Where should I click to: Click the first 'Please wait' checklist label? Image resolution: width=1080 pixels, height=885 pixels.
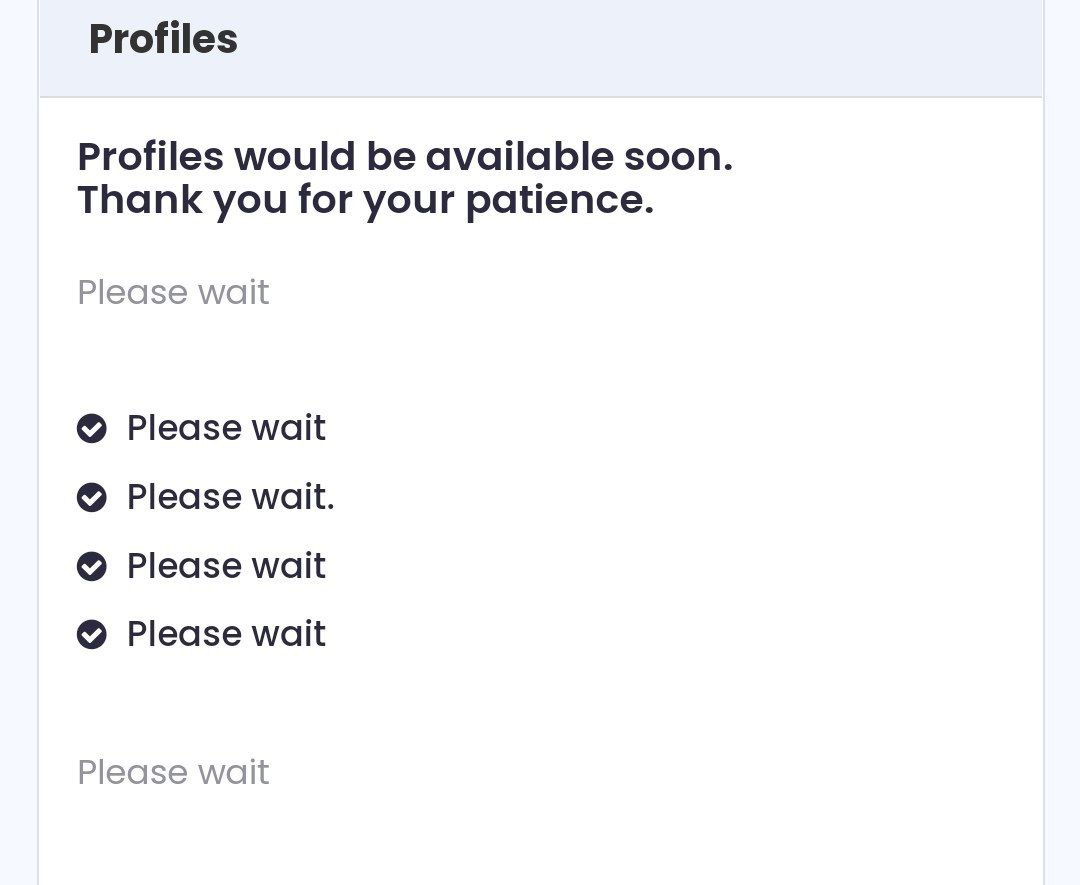point(226,428)
